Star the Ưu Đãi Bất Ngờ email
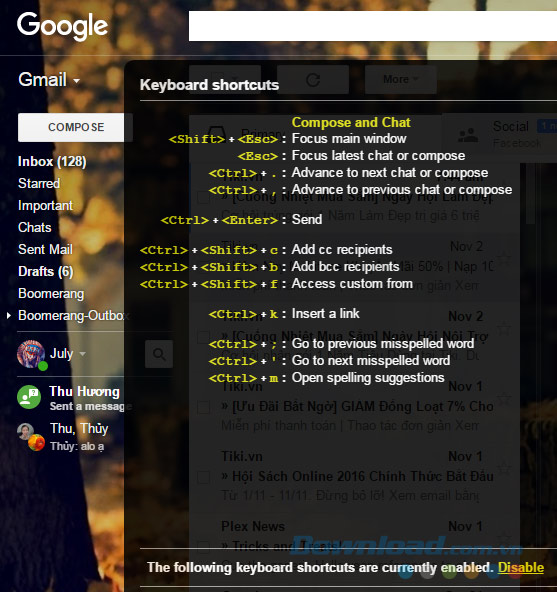 click(x=504, y=398)
